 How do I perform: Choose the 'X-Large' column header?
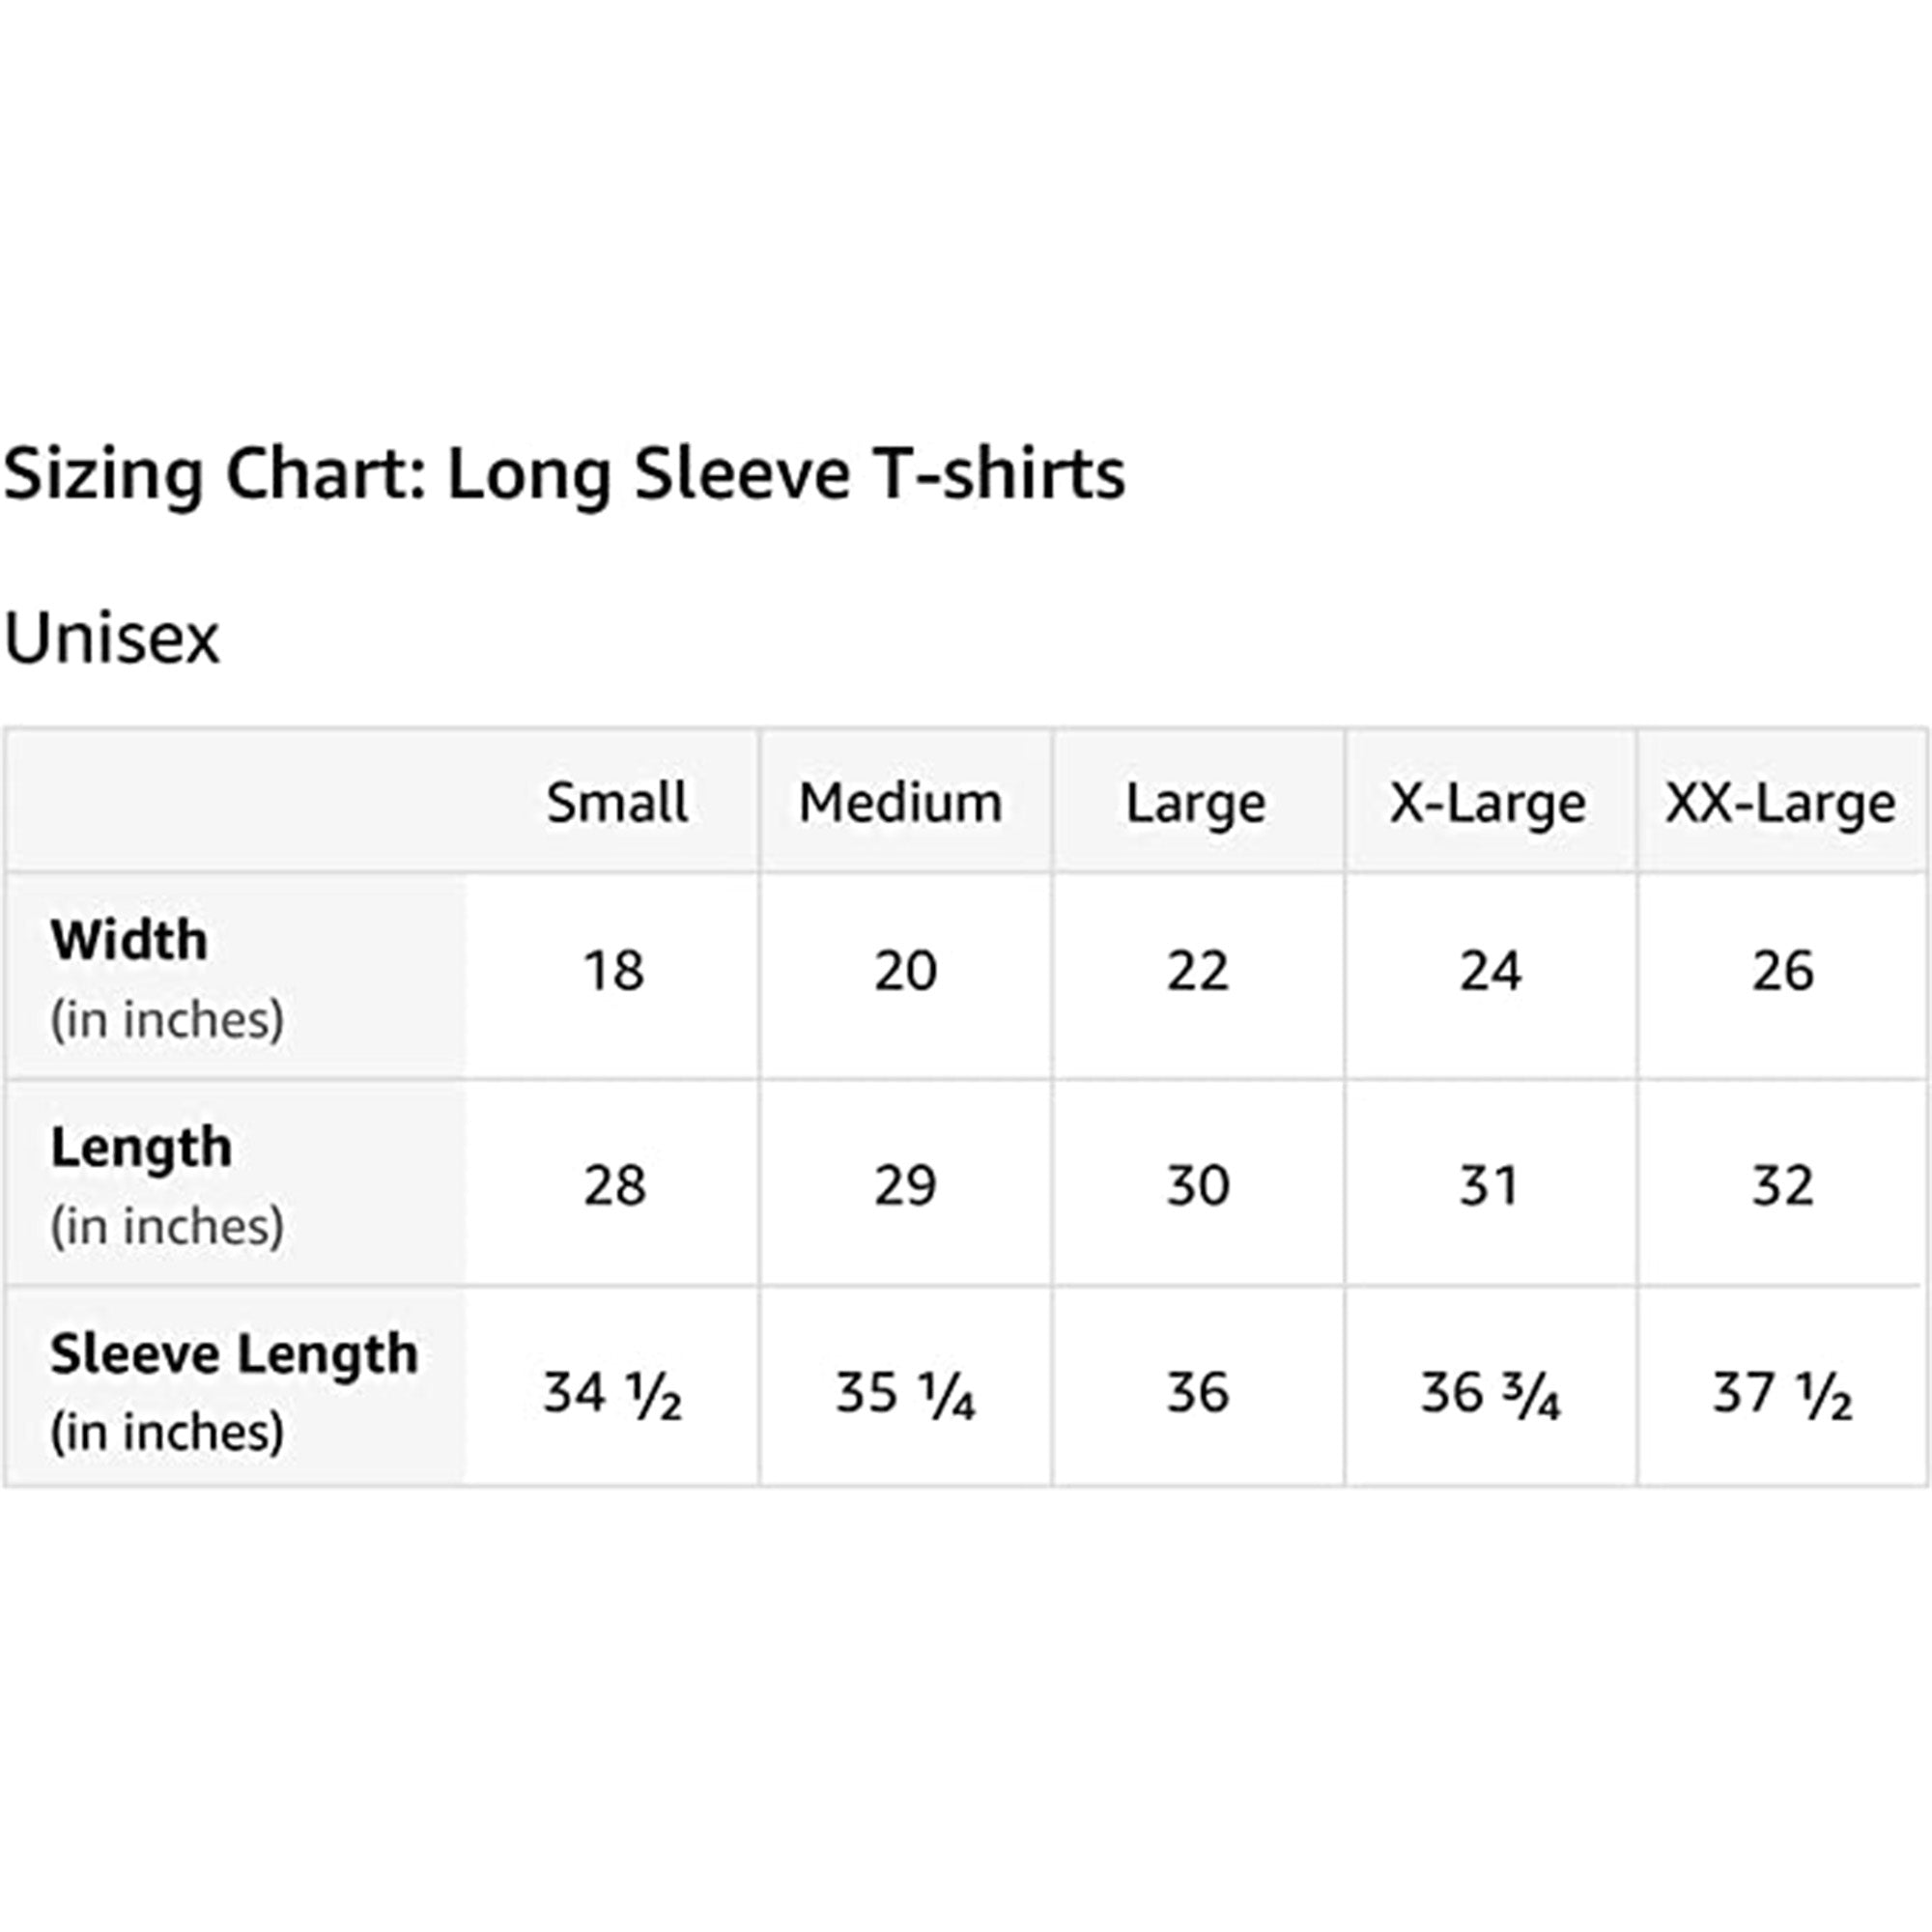point(1487,804)
